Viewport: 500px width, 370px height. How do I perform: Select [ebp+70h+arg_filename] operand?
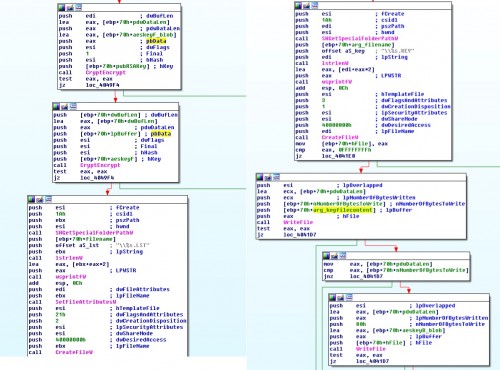tap(358, 45)
